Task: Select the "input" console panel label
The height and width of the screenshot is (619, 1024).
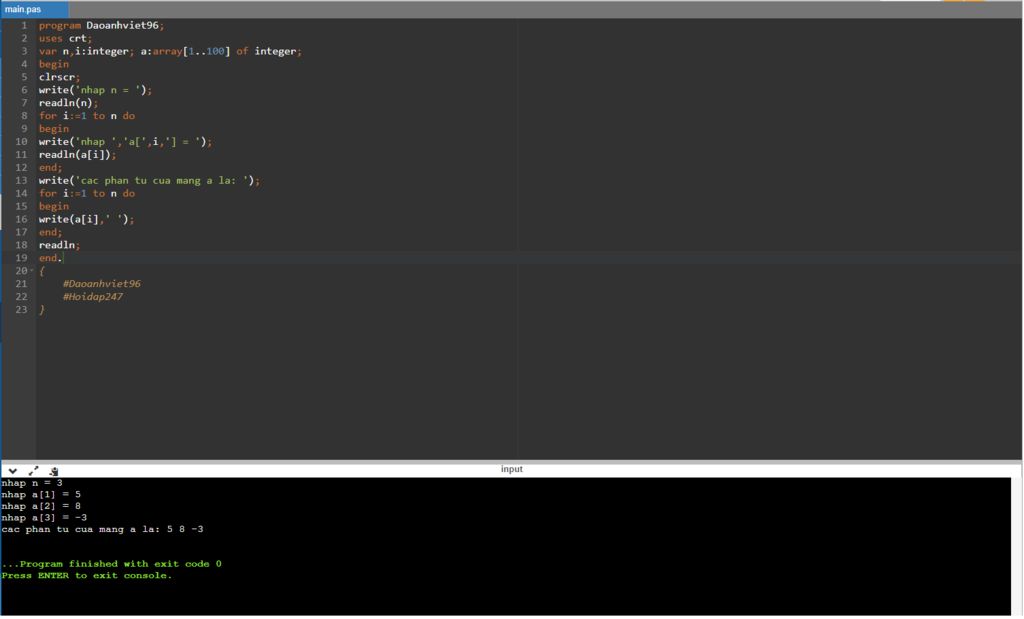Action: pyautogui.click(x=511, y=469)
